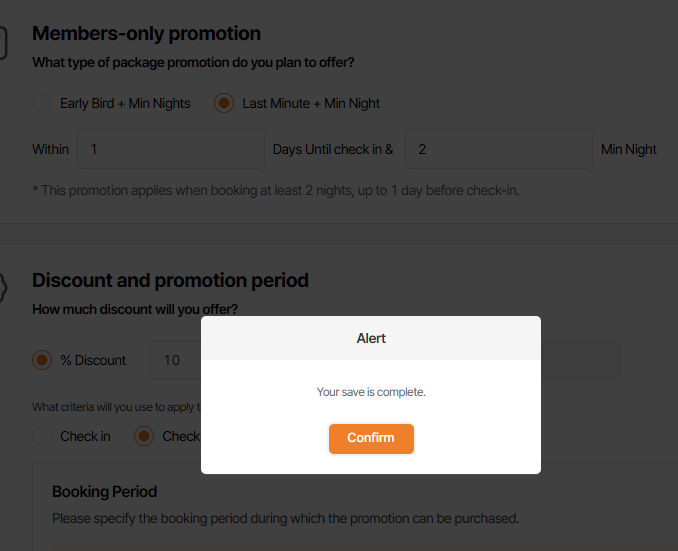
Task: Click the Members-only promotion heading
Action: coord(146,34)
